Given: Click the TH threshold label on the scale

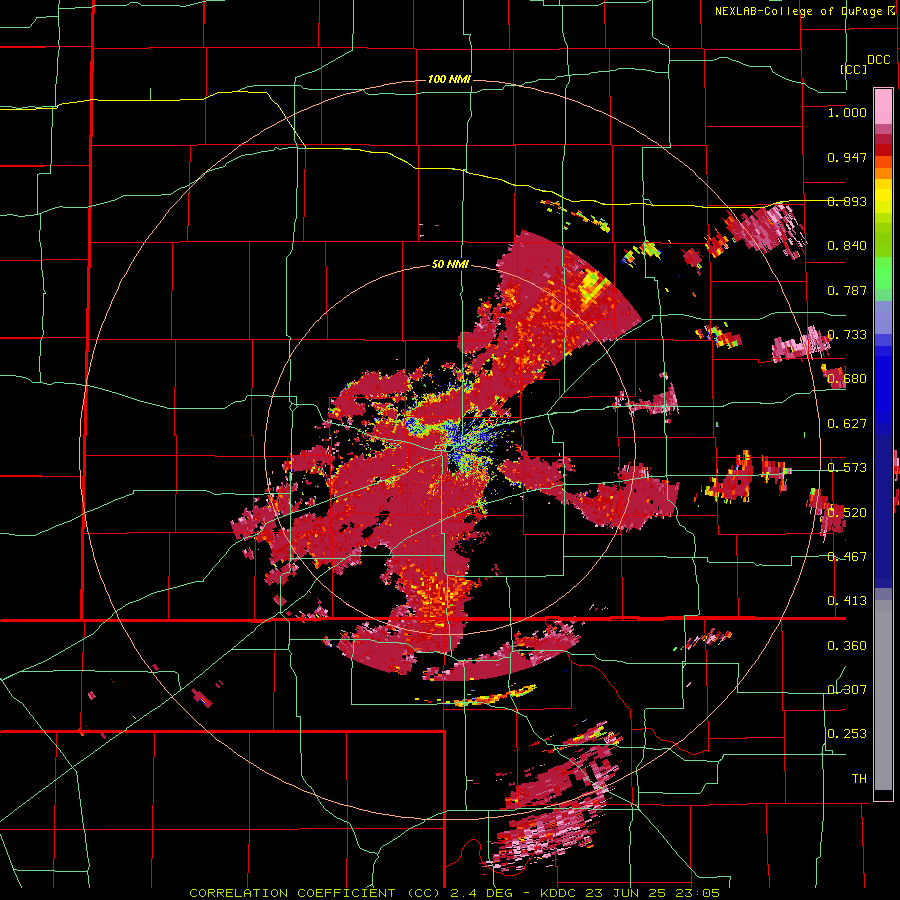Looking at the screenshot, I should pos(859,779).
